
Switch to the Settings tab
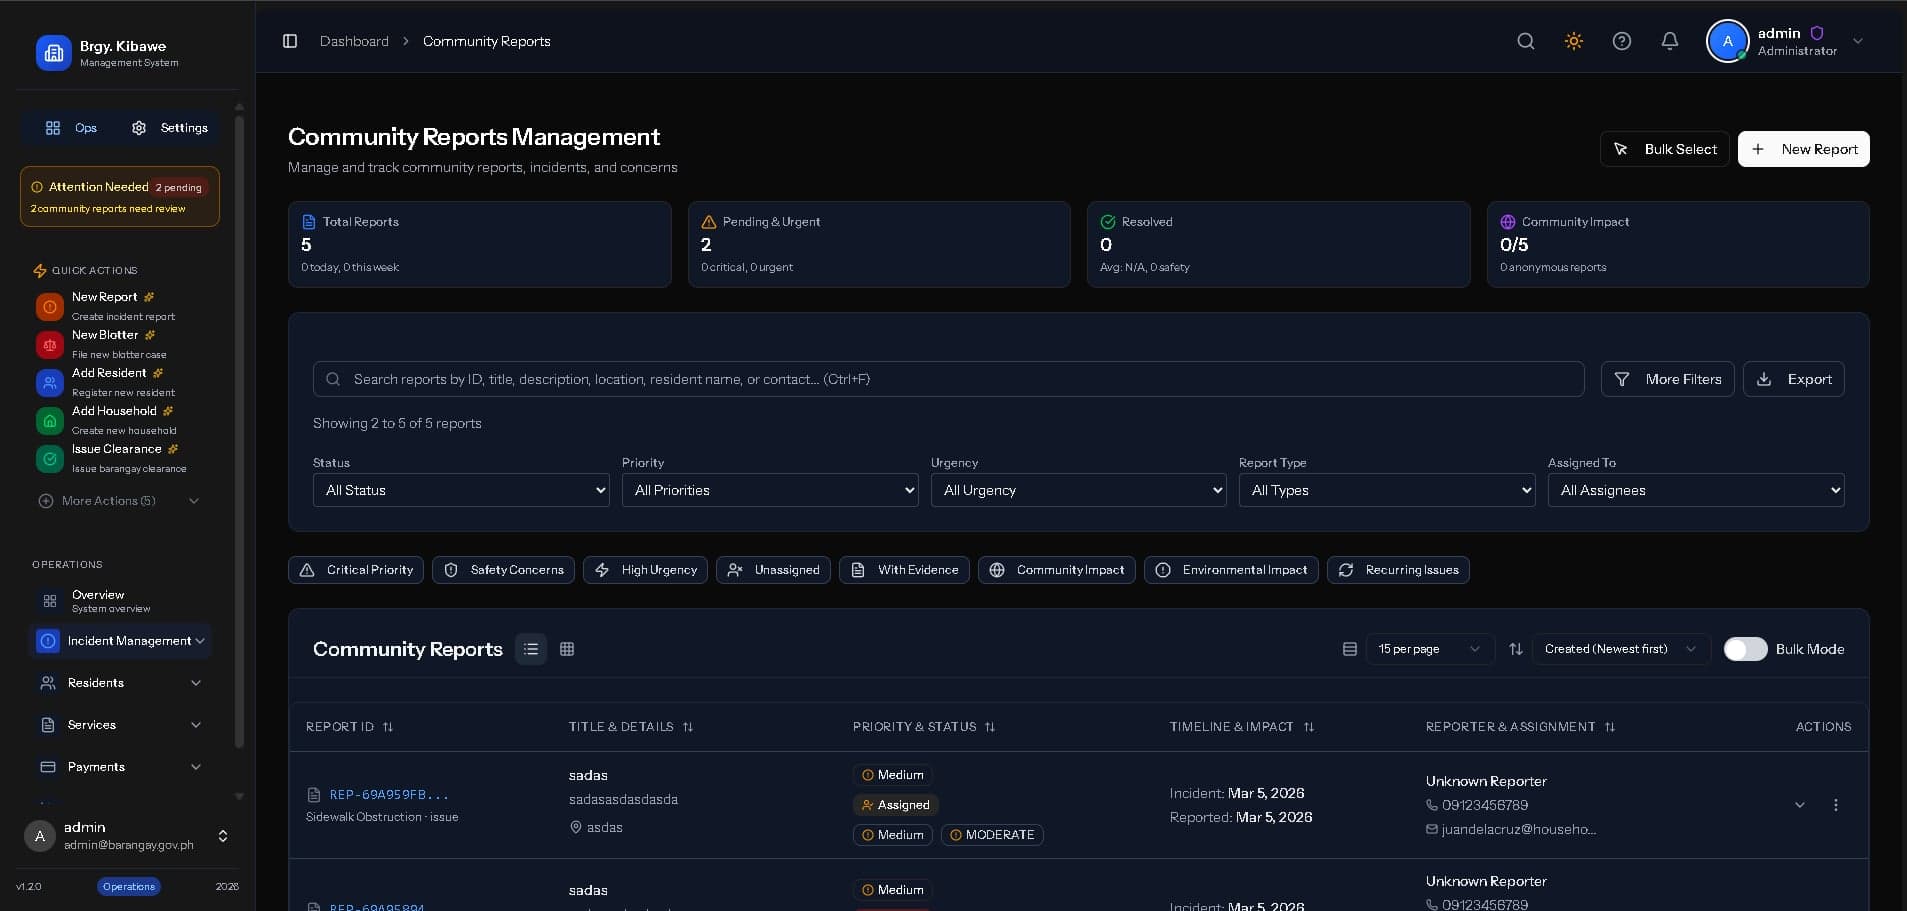coord(170,128)
